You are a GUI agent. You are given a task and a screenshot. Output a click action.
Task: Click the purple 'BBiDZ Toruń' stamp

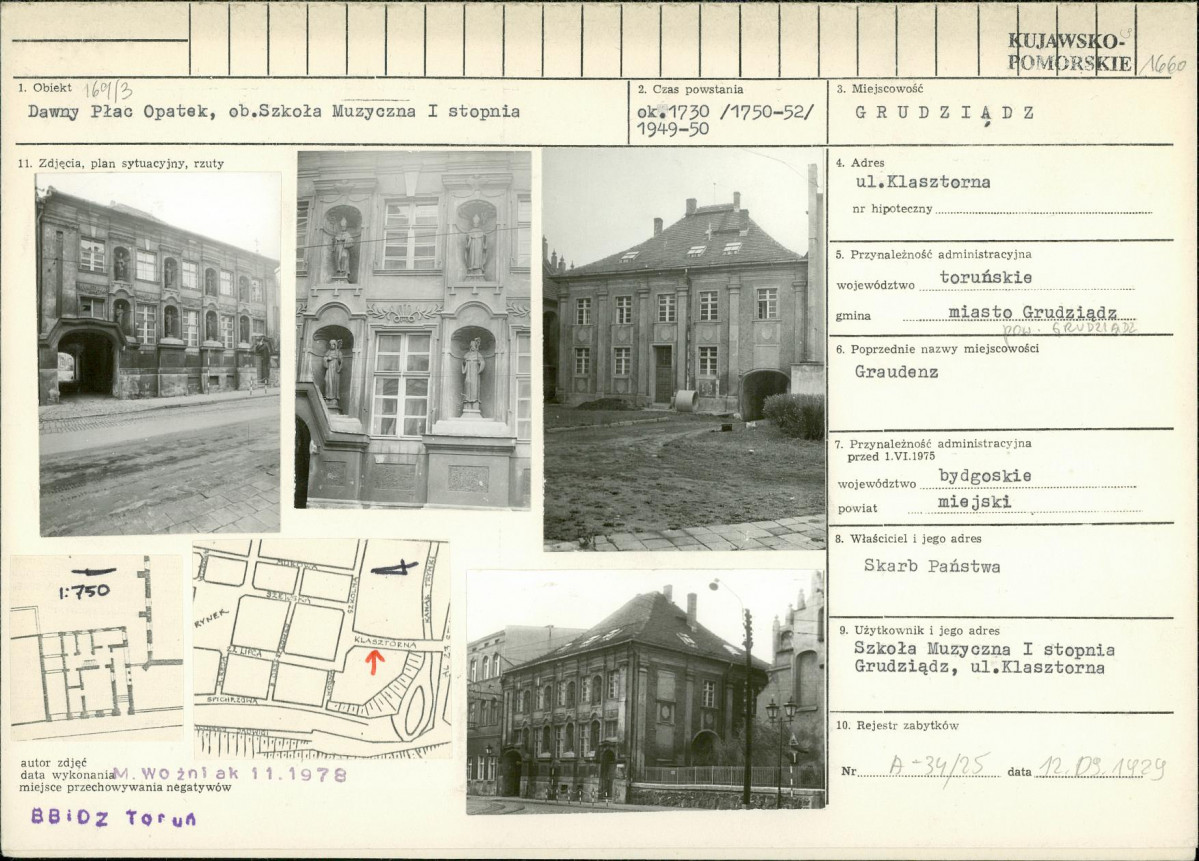click(x=112, y=818)
